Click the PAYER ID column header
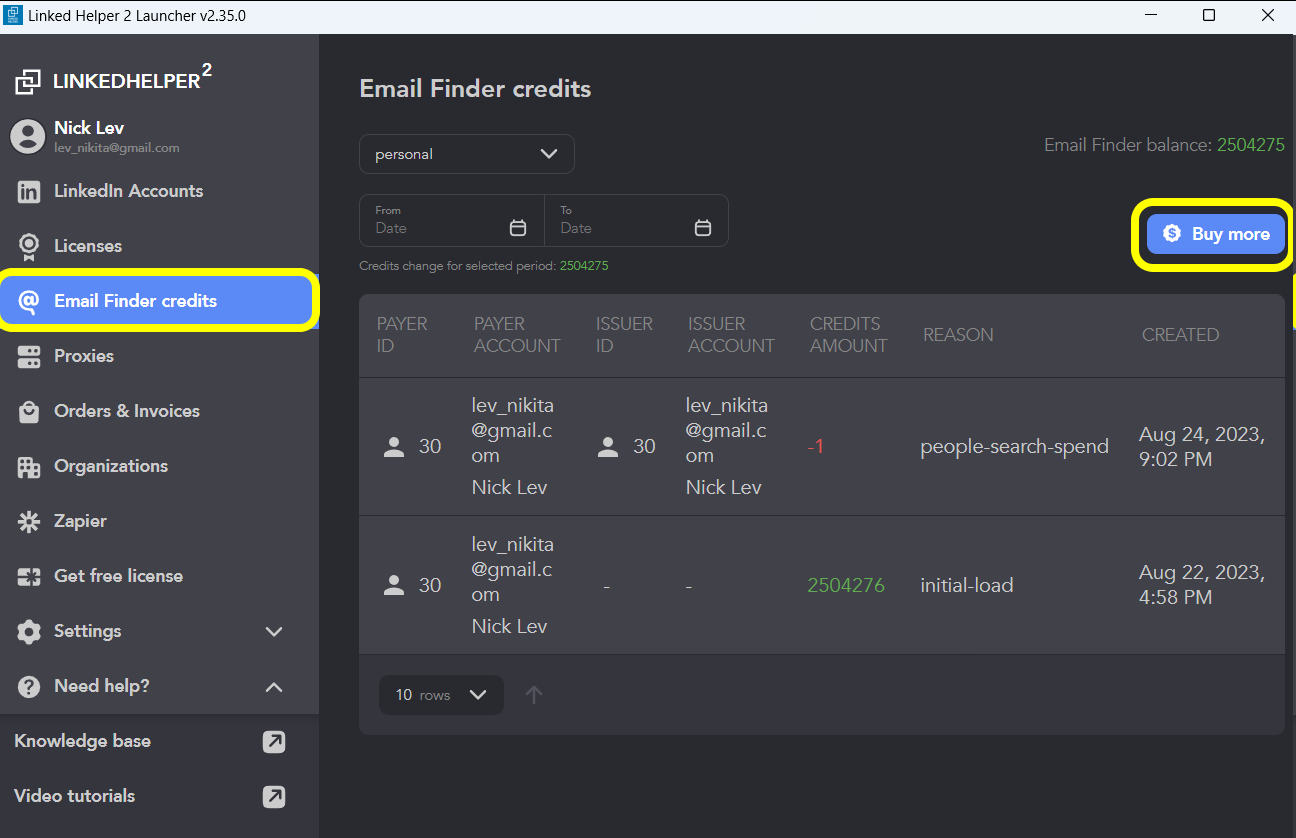Viewport: 1296px width, 838px height. tap(402, 335)
